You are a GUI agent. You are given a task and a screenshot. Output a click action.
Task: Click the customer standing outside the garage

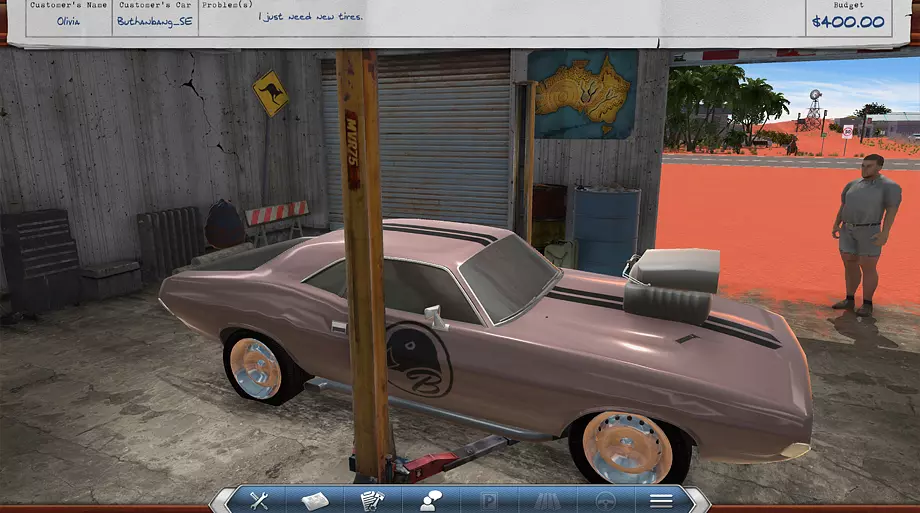click(866, 235)
